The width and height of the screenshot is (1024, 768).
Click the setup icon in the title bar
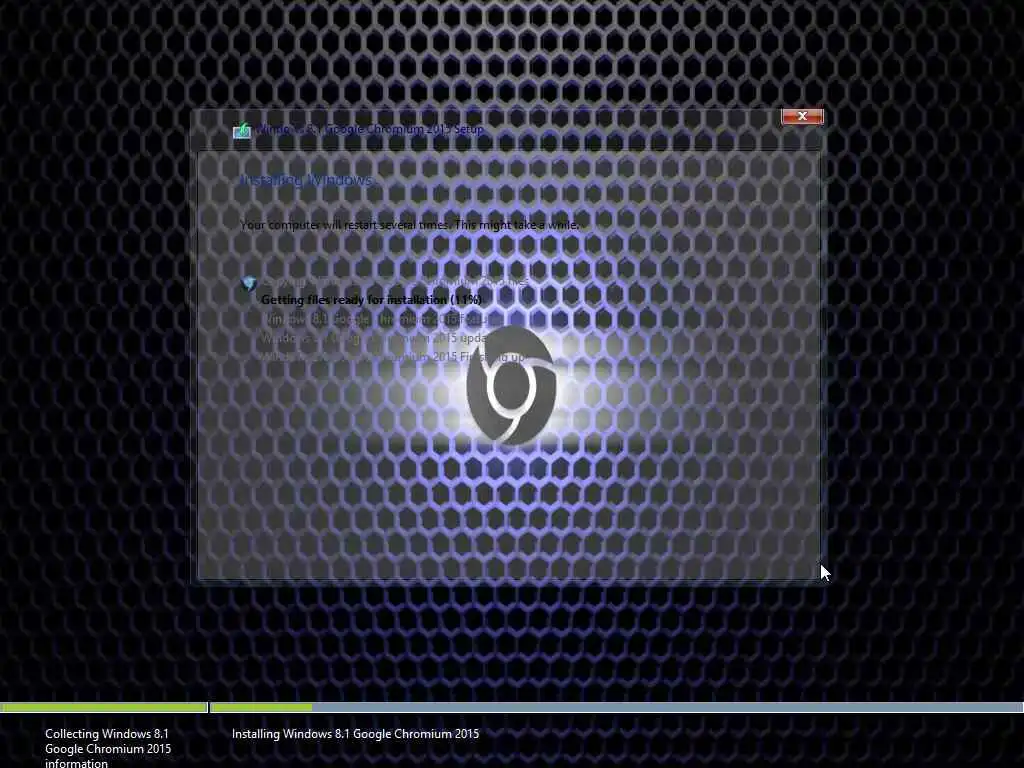coord(242,130)
